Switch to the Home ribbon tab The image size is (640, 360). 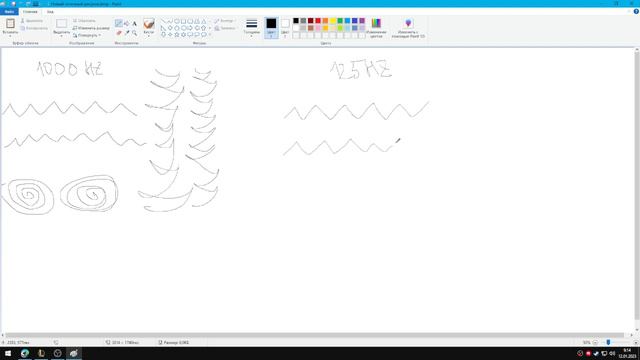tap(30, 12)
